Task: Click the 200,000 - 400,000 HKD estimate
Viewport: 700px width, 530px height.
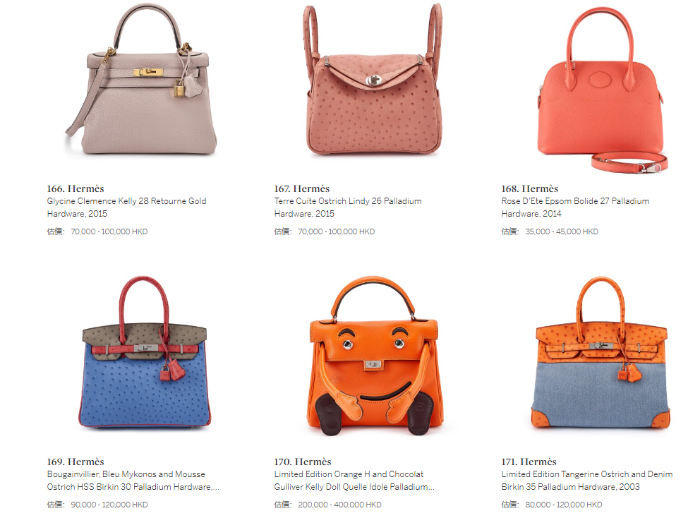Action: click(339, 505)
